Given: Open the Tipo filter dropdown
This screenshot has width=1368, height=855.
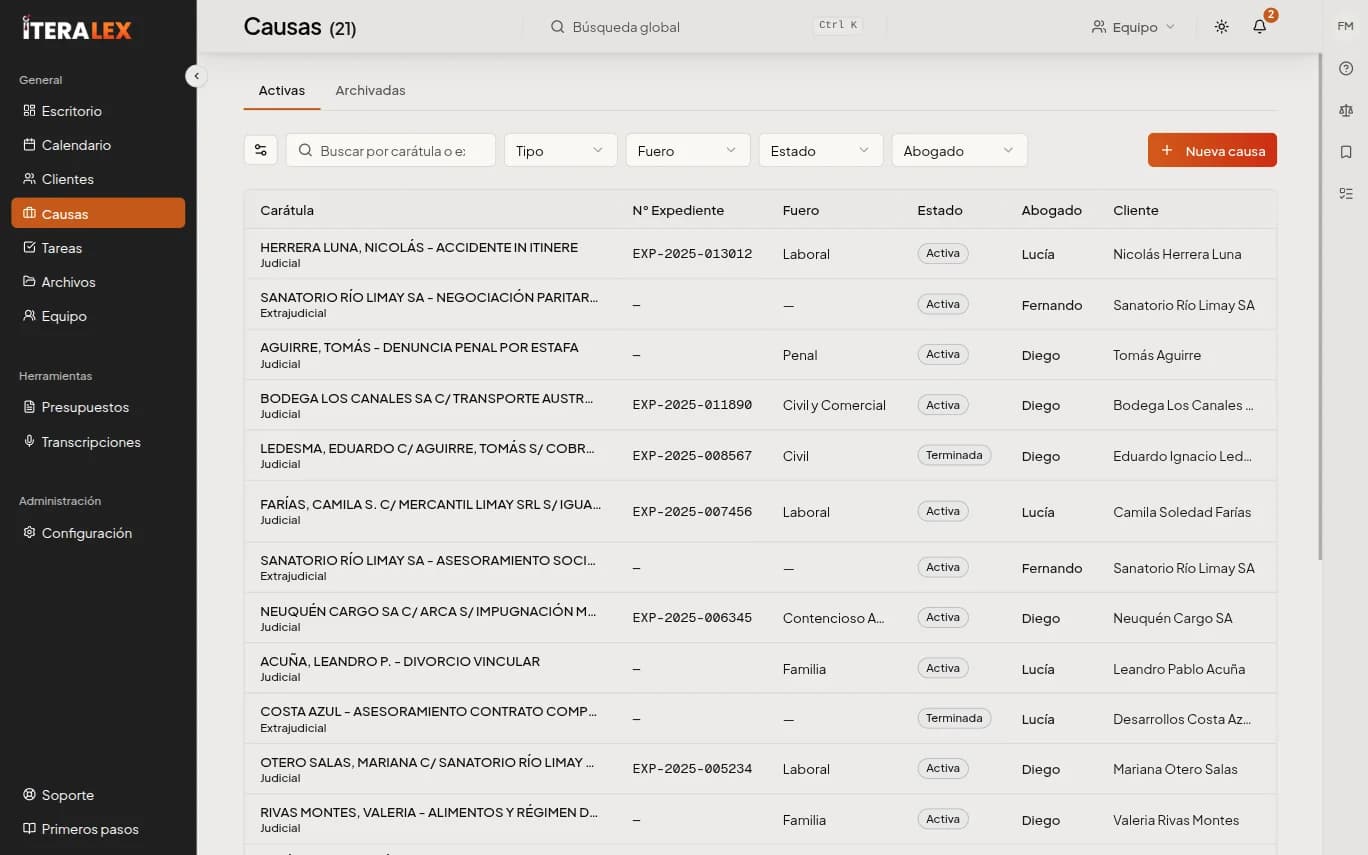Looking at the screenshot, I should point(560,150).
